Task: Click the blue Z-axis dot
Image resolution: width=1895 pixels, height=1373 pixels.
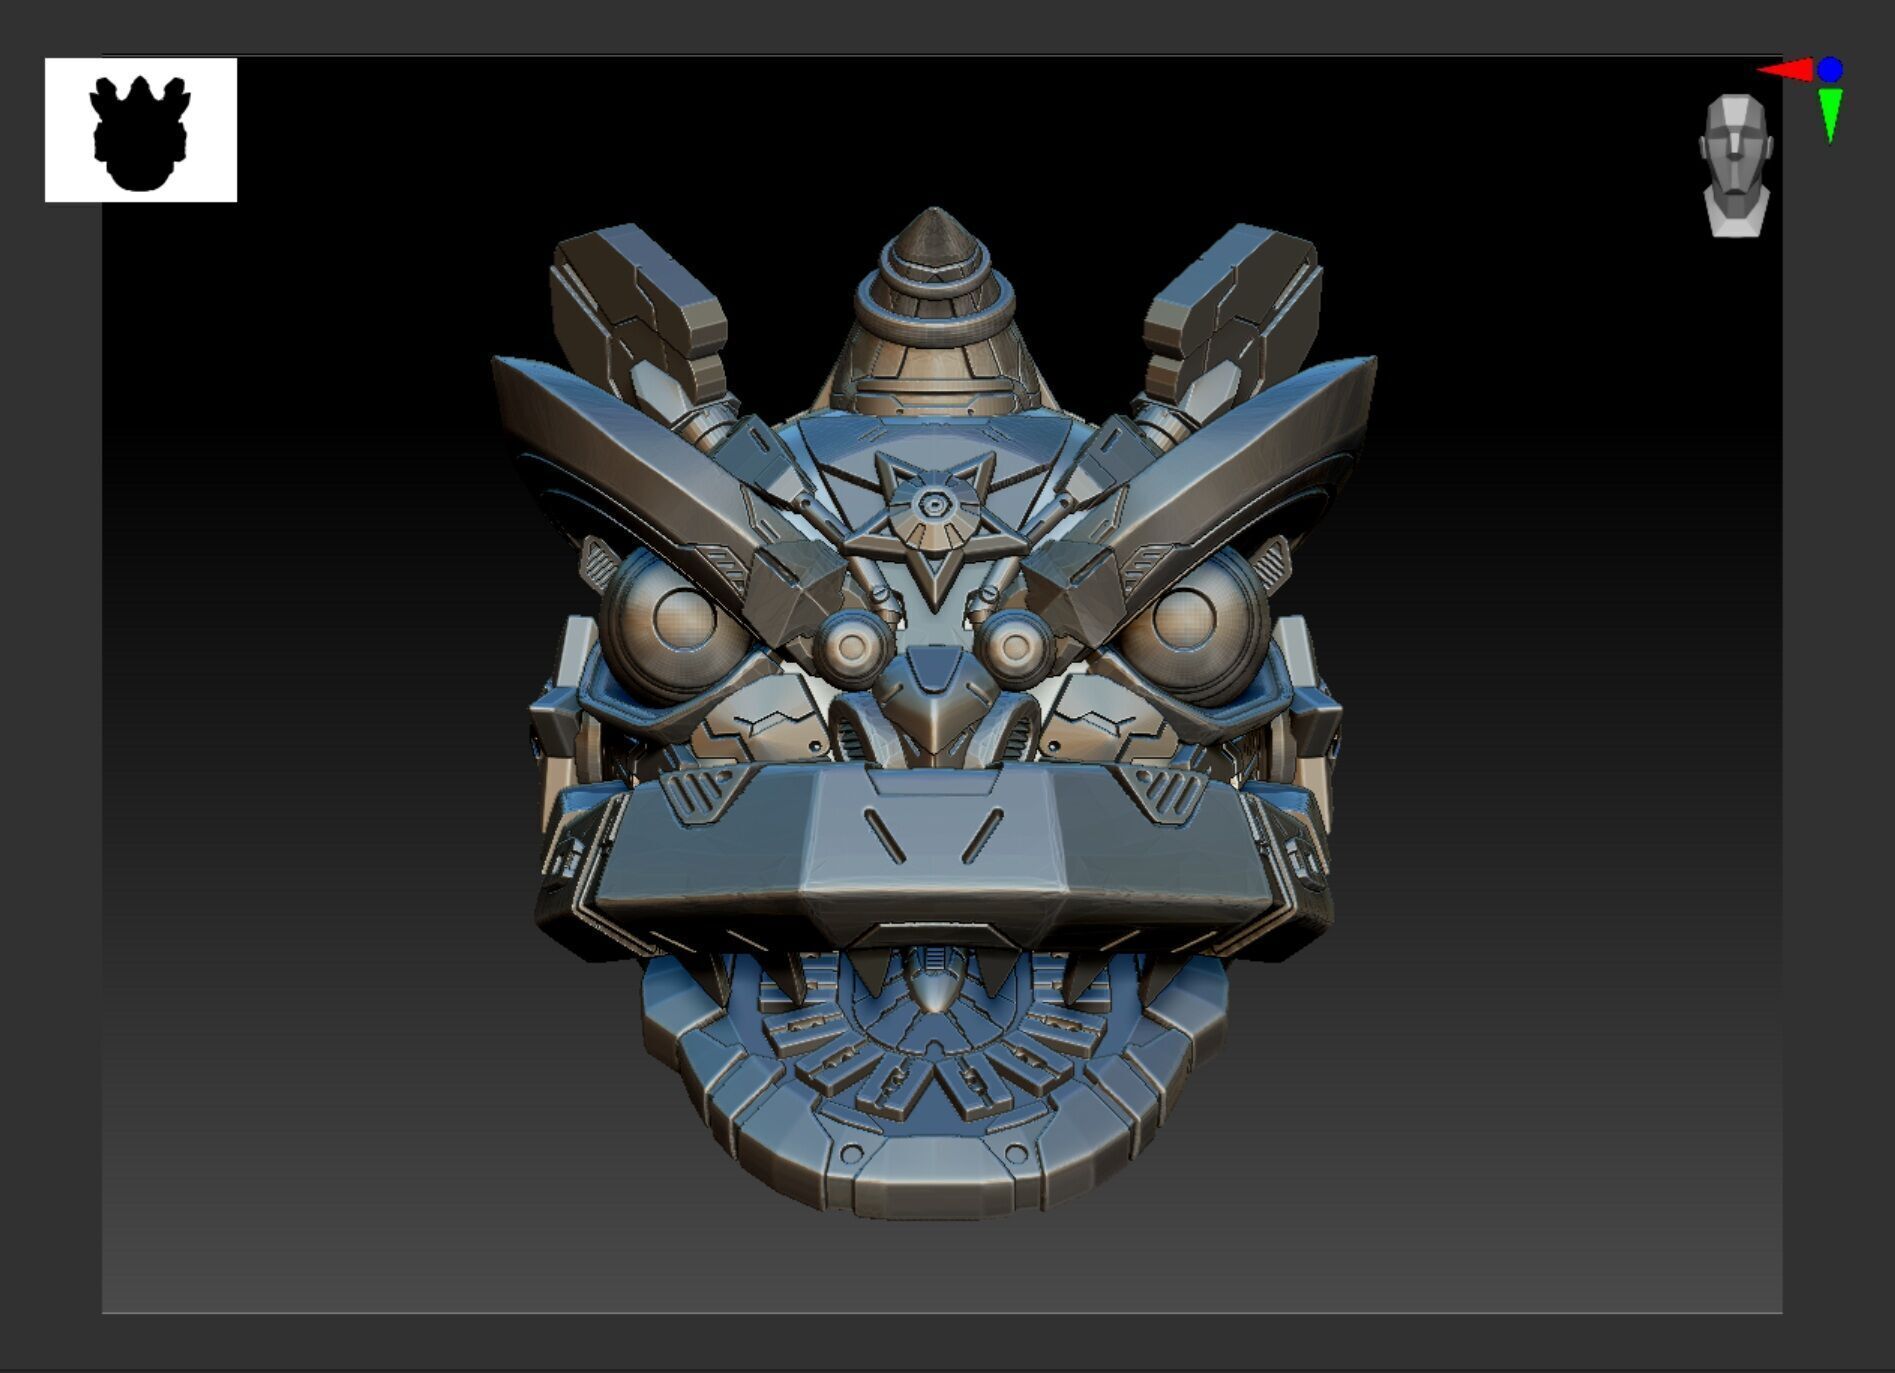Action: [1830, 70]
